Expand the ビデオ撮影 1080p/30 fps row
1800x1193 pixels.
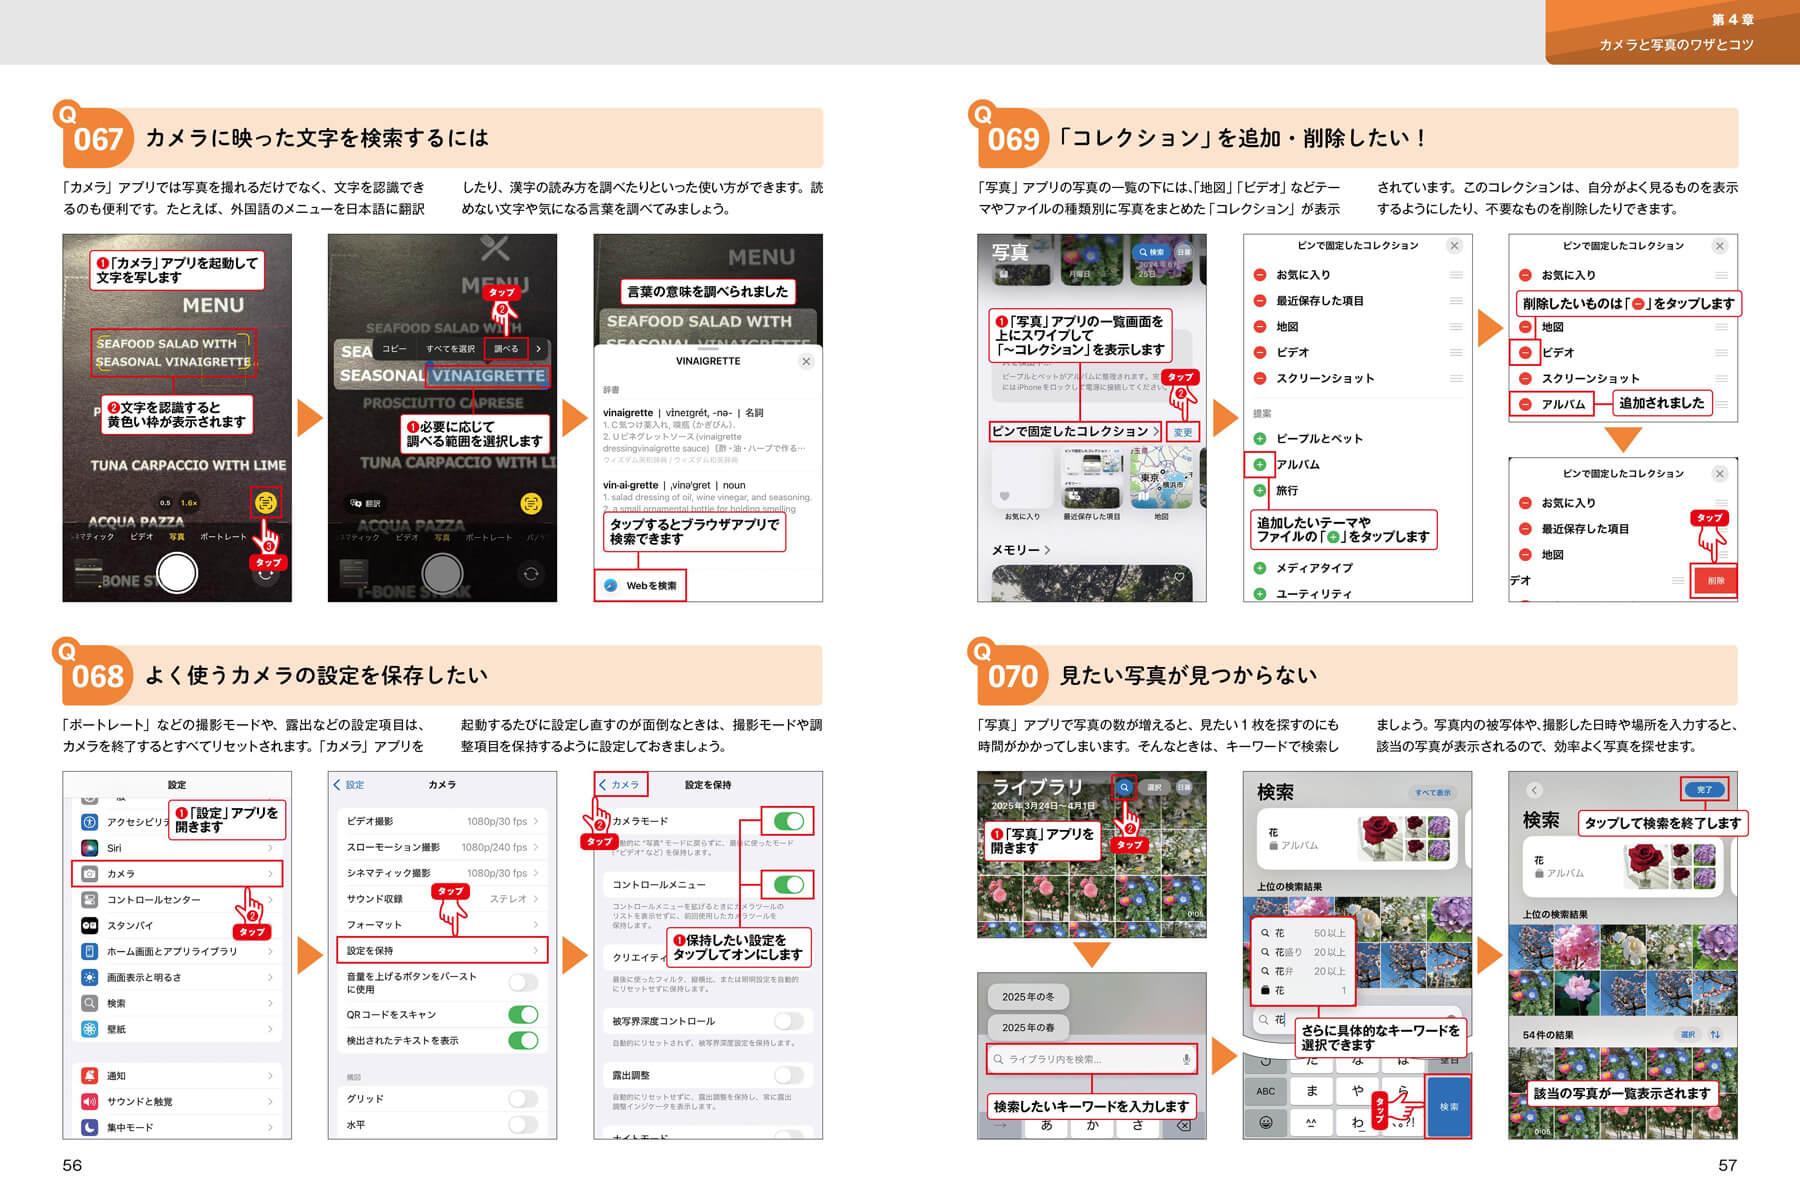coord(442,821)
